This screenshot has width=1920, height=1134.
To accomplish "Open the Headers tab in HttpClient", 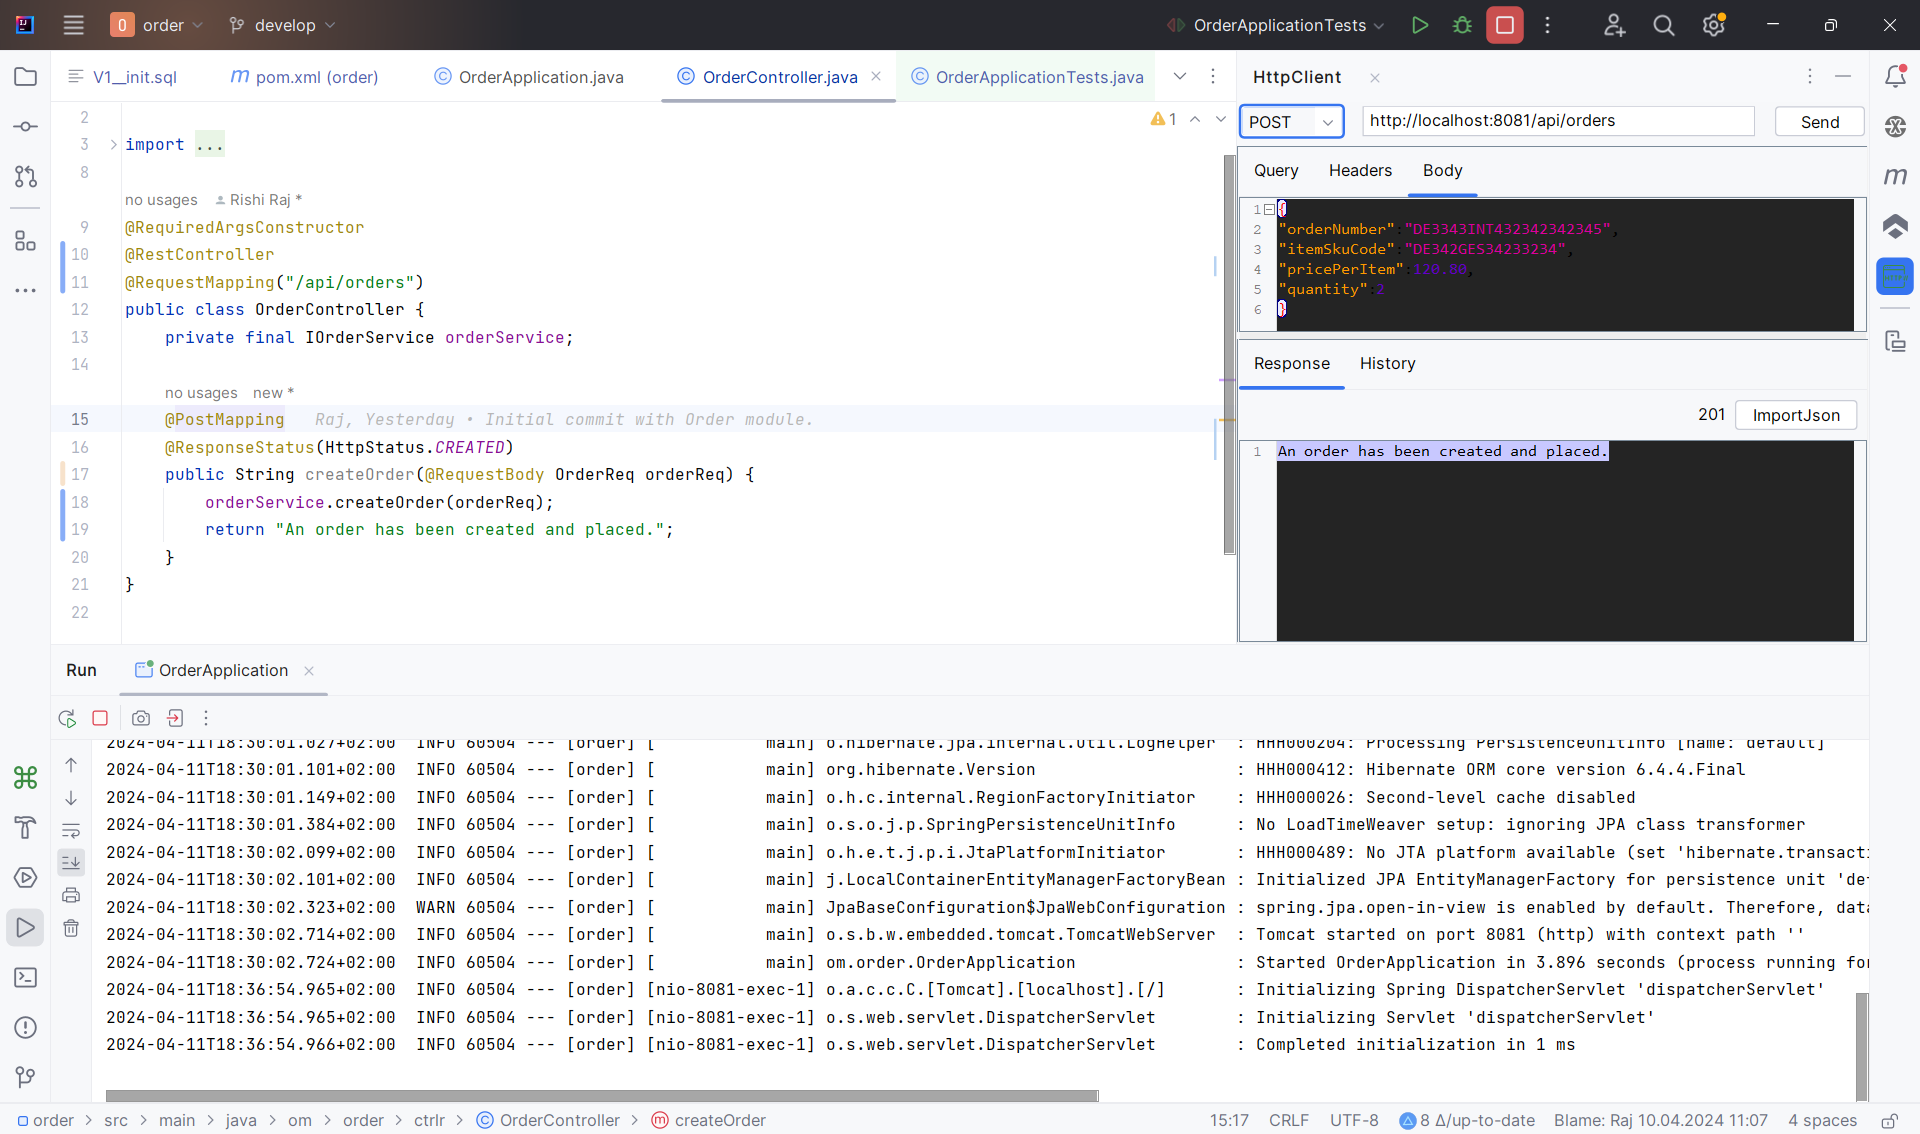I will coord(1360,171).
